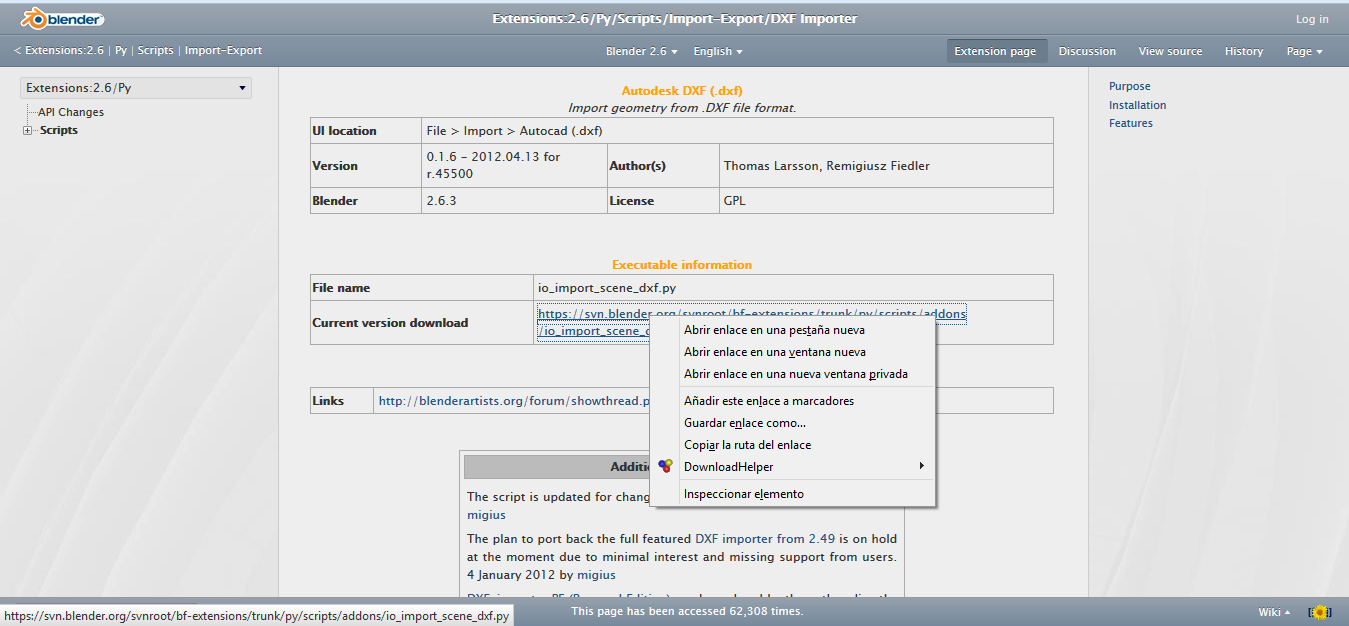
Task: Click the Scripts breadcrumb link
Action: (x=156, y=51)
